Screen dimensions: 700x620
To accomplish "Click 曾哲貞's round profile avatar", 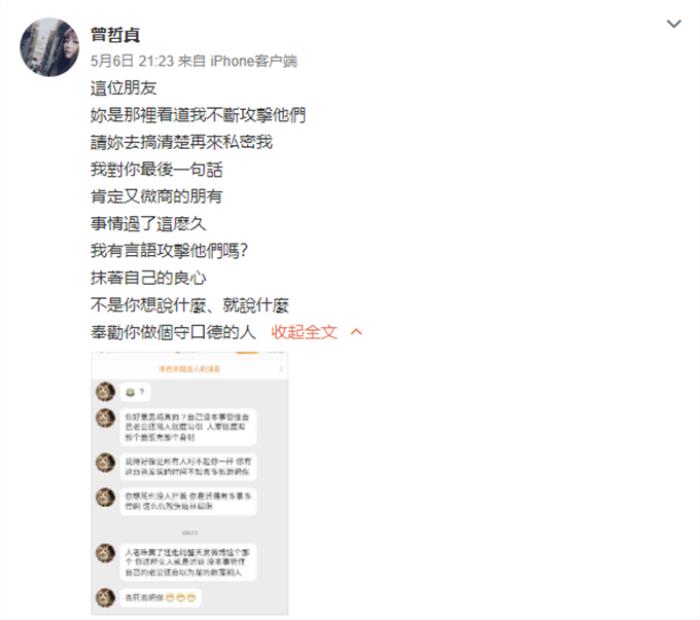I will pyautogui.click(x=50, y=47).
